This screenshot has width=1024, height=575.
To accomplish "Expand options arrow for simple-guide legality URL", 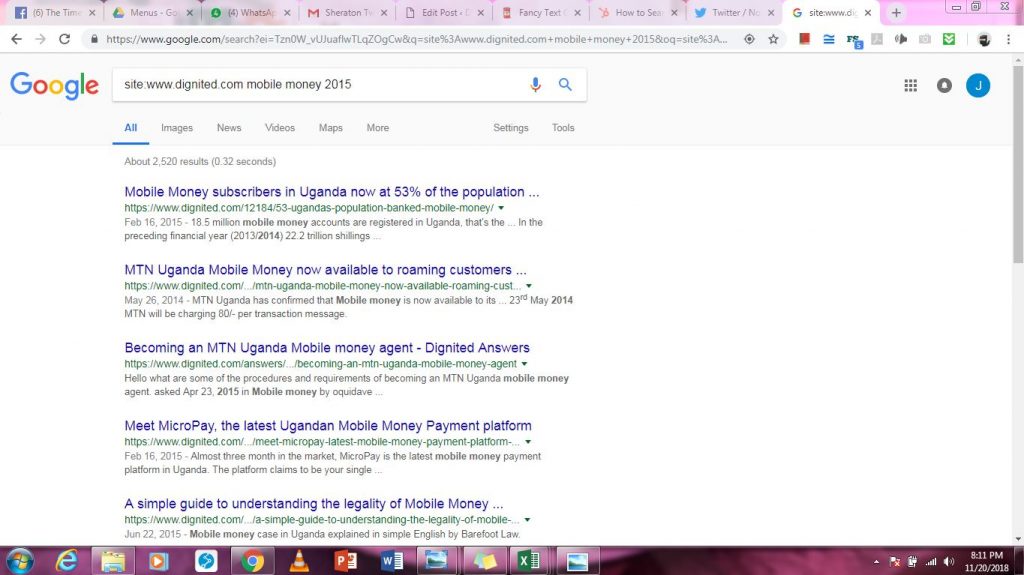I will click(x=527, y=520).
